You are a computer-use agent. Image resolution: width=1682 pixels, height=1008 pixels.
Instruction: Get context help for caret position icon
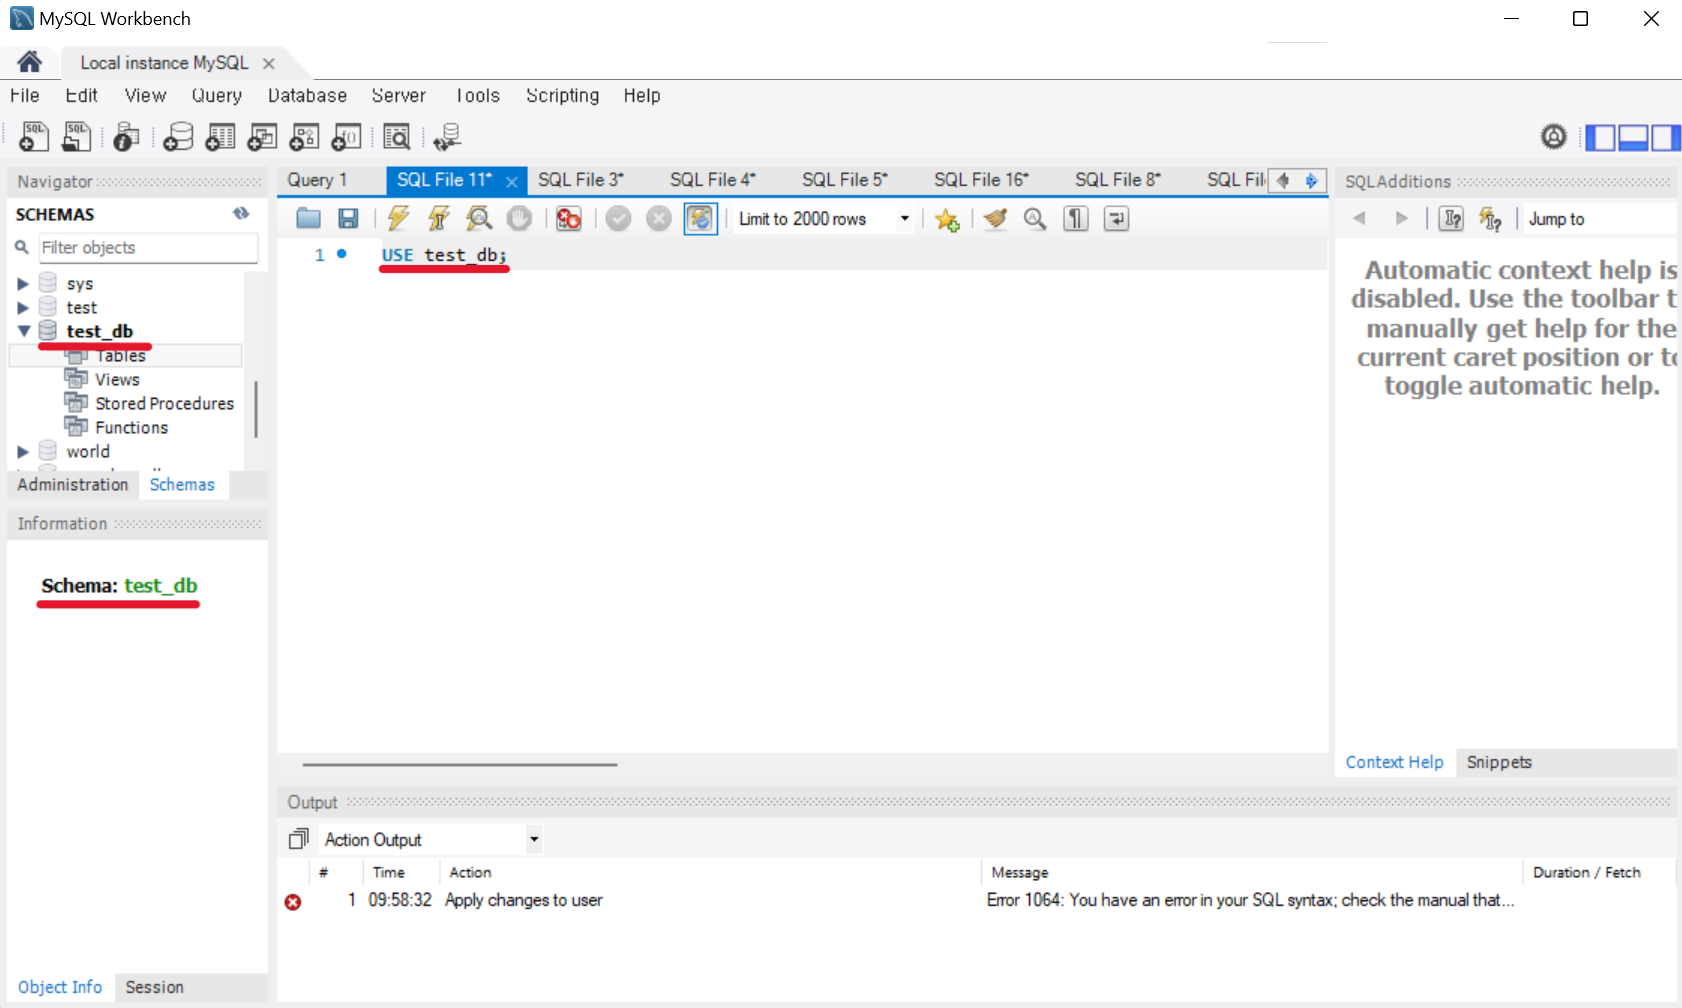pos(1451,218)
